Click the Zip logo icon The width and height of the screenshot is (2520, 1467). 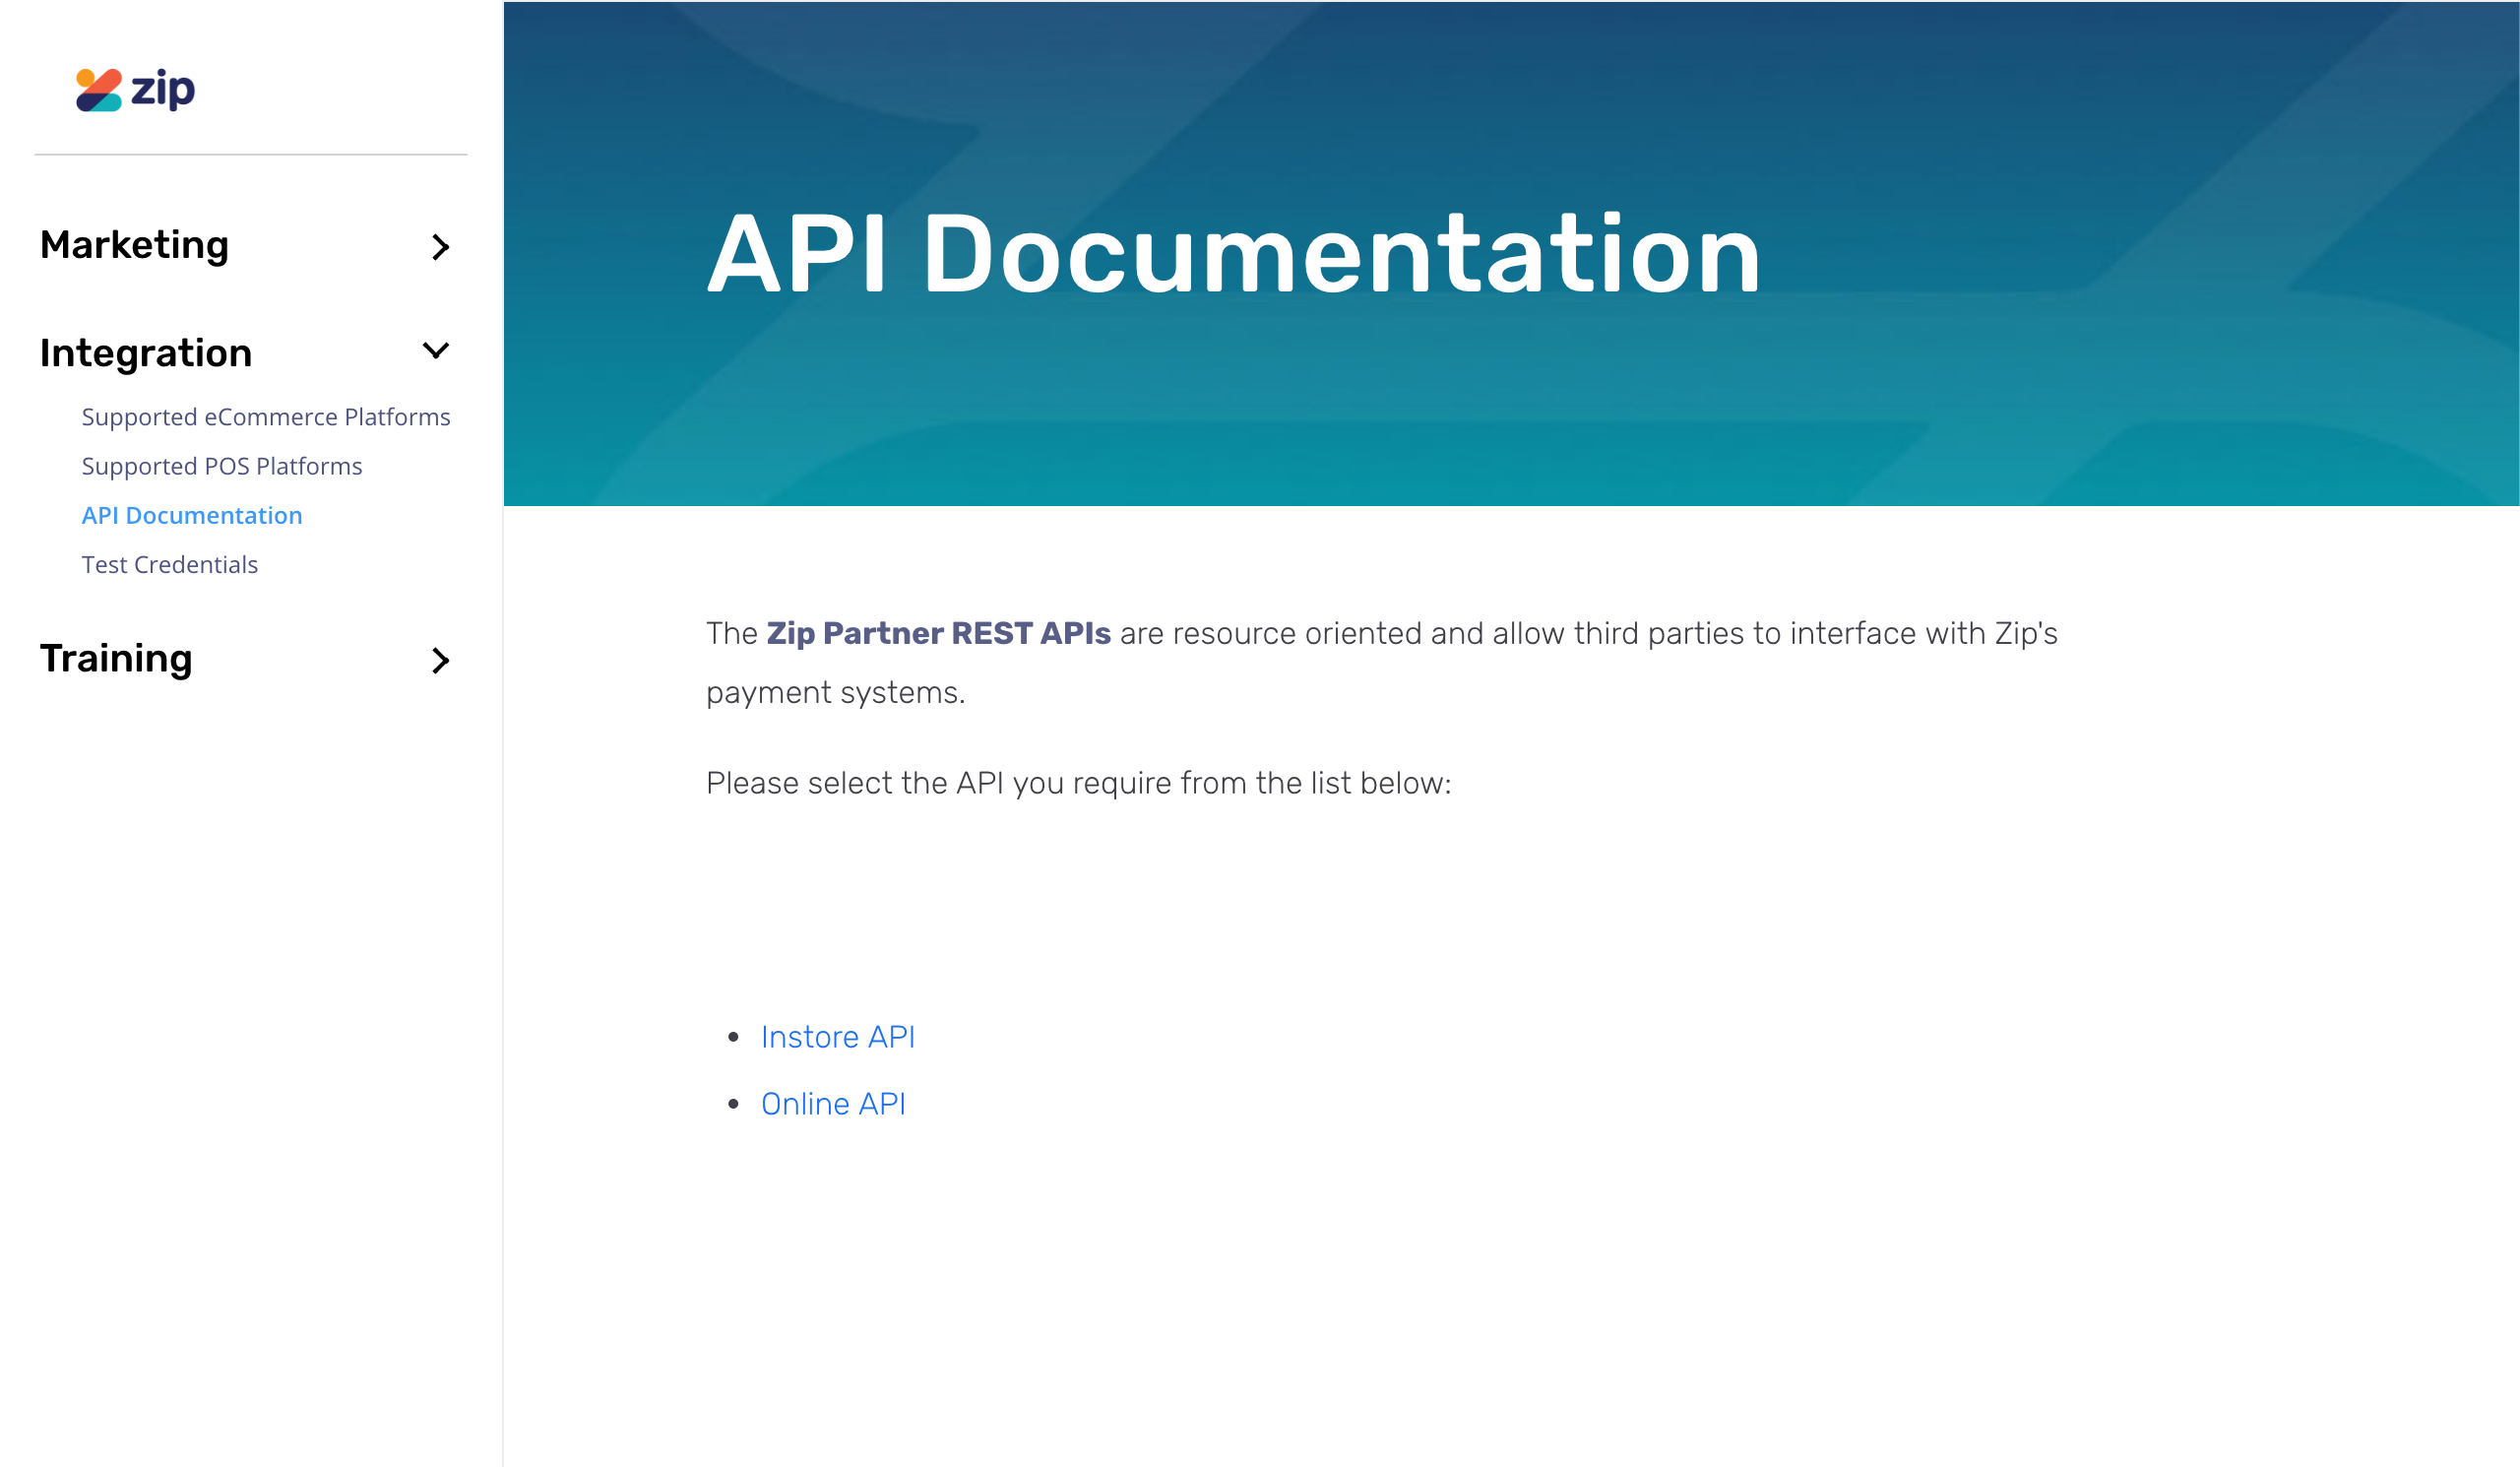pyautogui.click(x=136, y=90)
